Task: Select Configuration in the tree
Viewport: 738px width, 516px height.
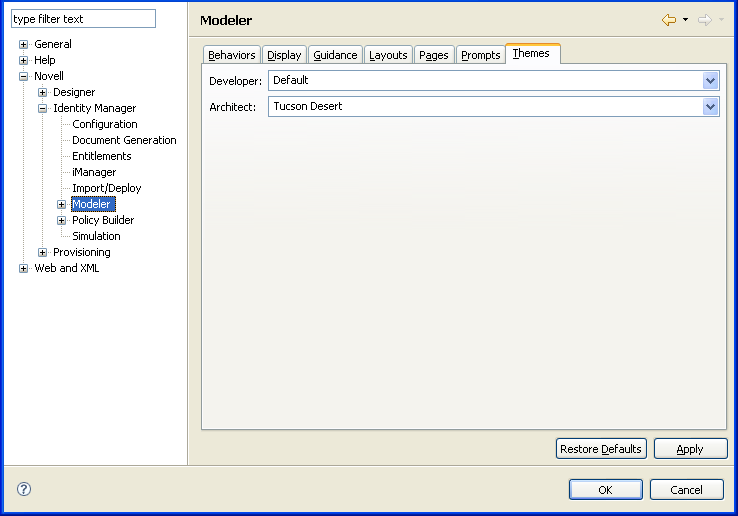Action: click(105, 124)
